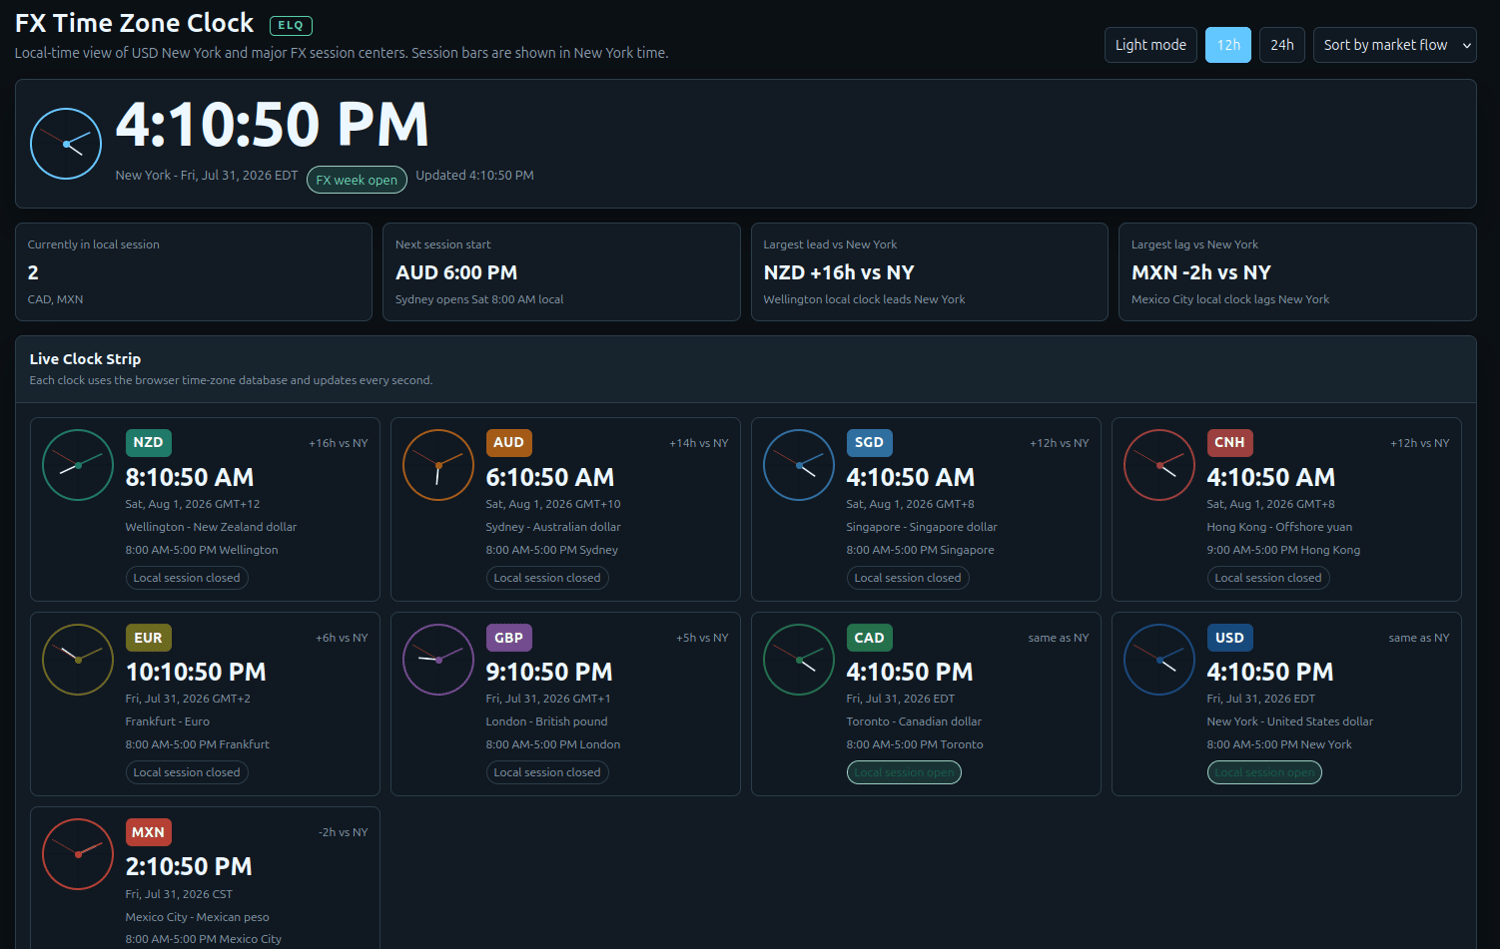Click the SGD Singapore analog clock
The image size is (1500, 949).
tap(799, 465)
